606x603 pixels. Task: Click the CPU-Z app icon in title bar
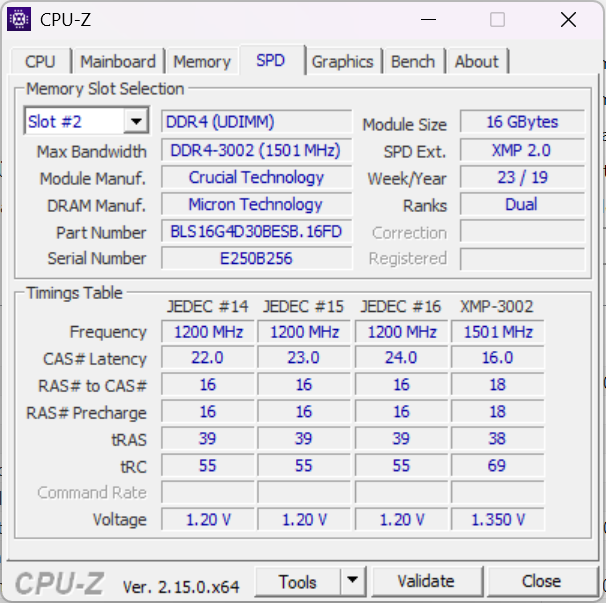click(x=19, y=19)
